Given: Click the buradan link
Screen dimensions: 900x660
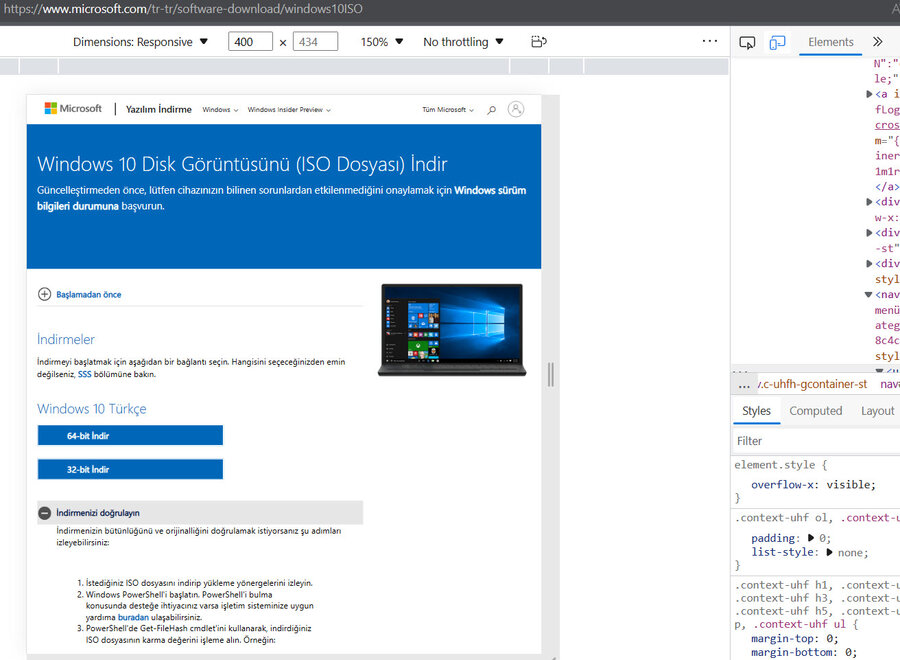Looking at the screenshot, I should click(133, 618).
